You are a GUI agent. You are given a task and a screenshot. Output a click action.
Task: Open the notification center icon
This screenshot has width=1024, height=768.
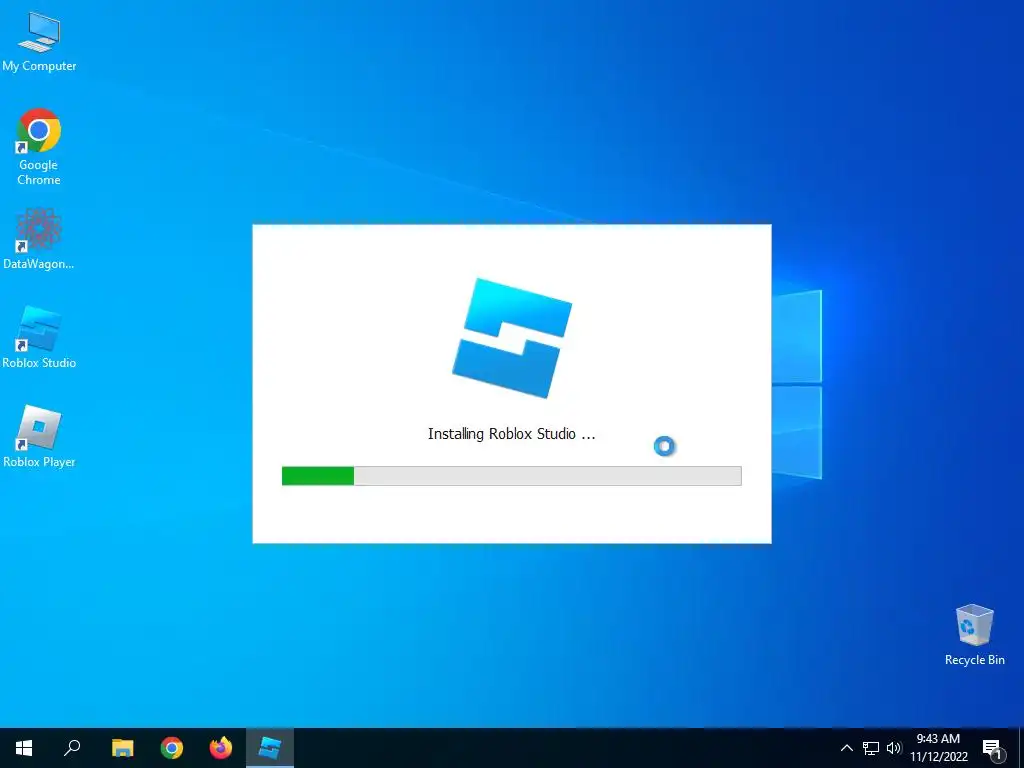[x=992, y=748]
